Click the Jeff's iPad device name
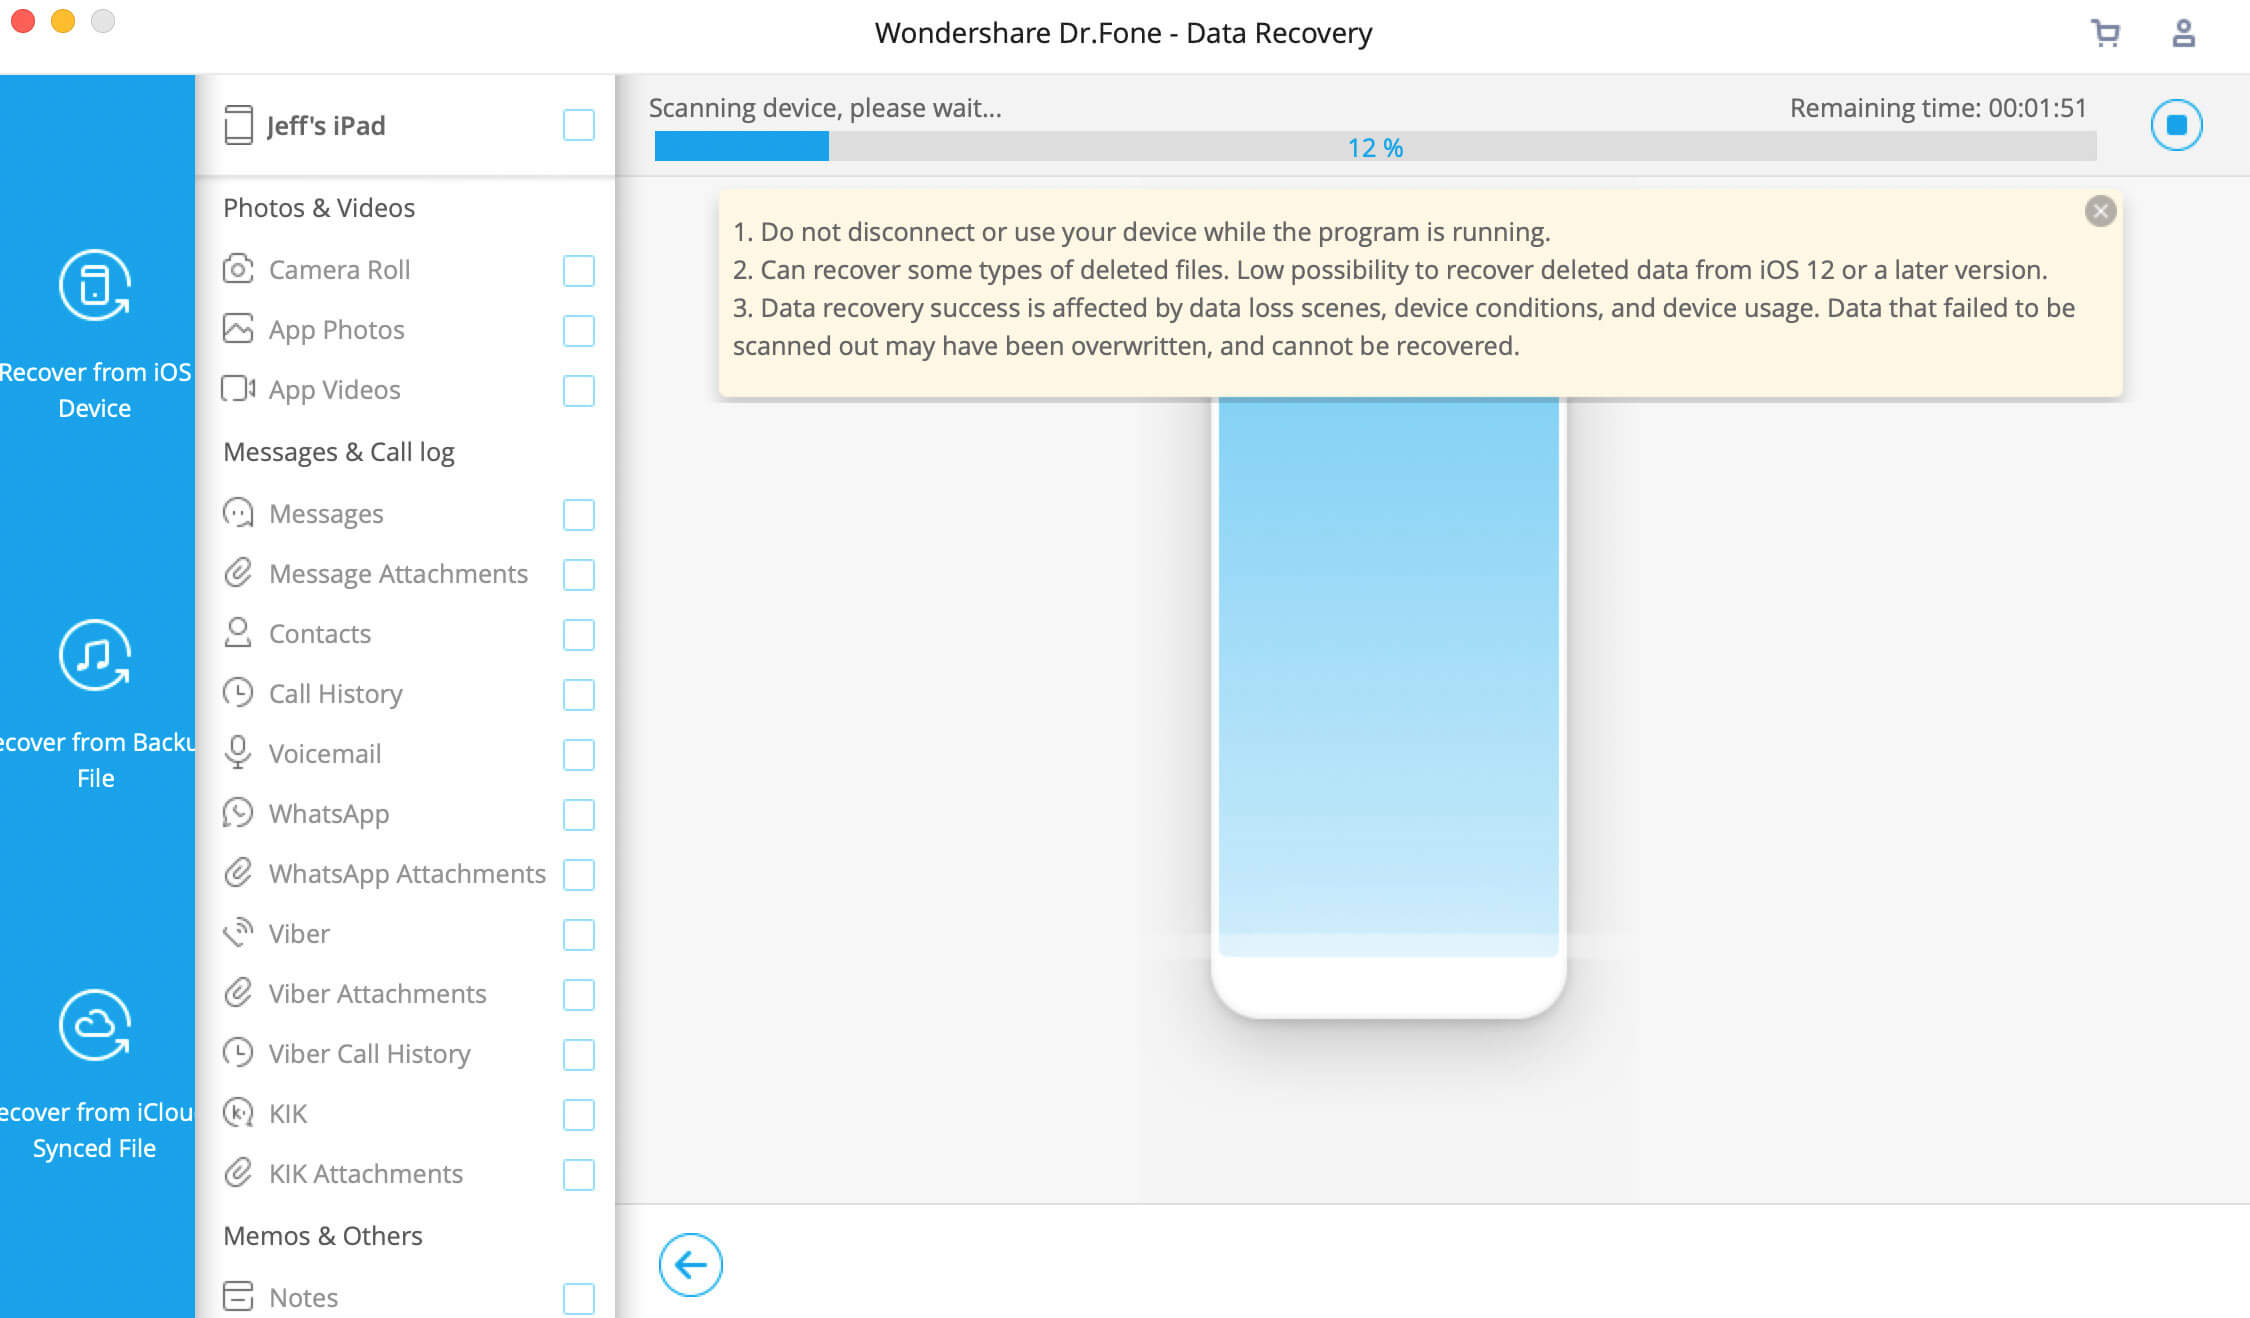2250x1318 pixels. point(326,126)
